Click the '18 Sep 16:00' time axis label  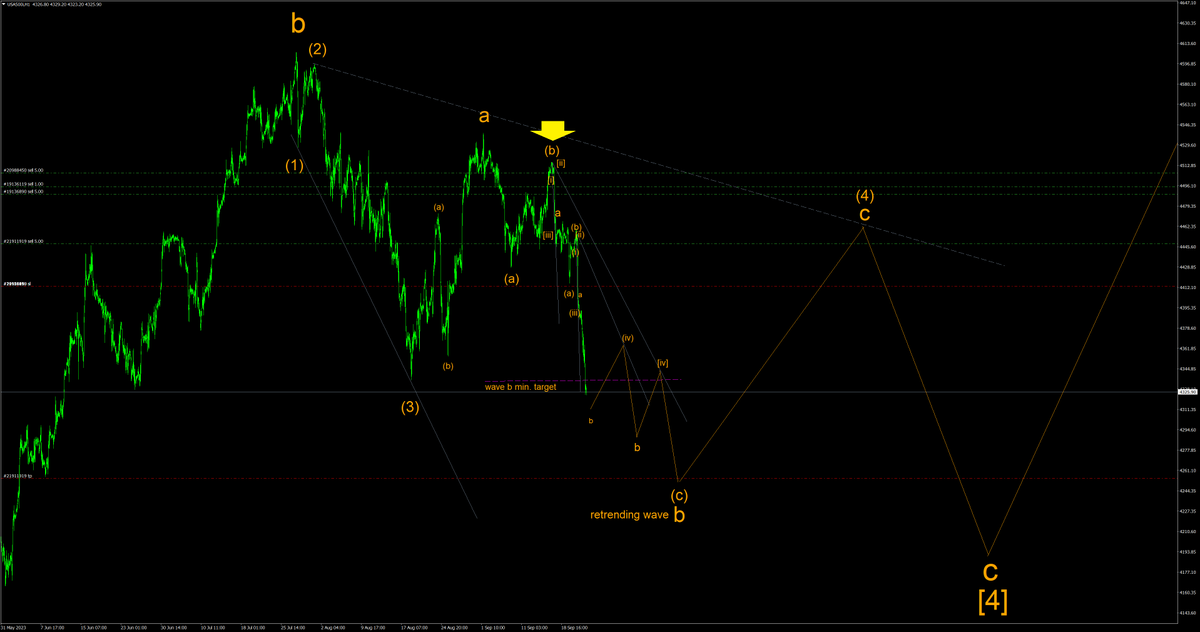[x=574, y=628]
